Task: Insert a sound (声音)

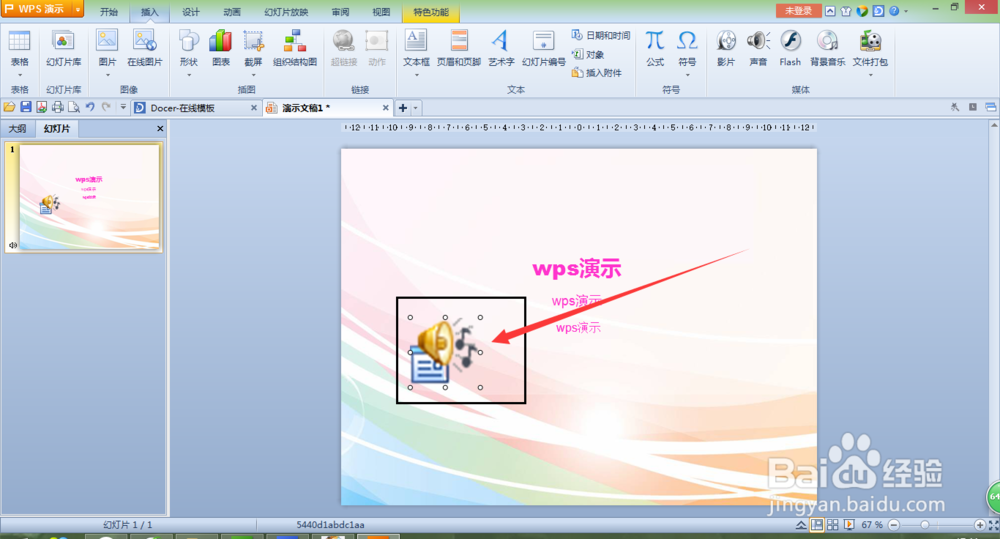Action: [758, 48]
